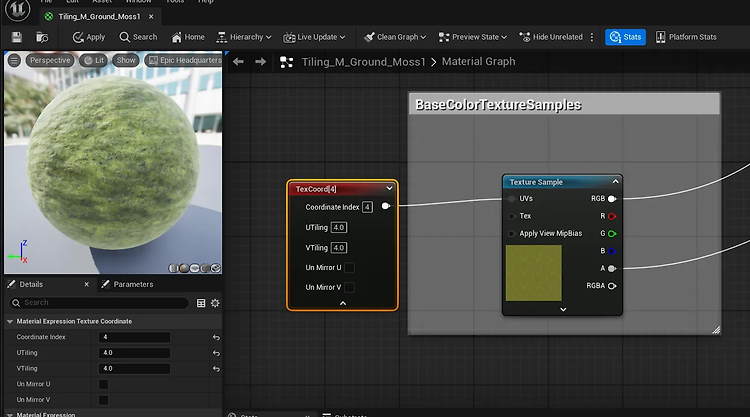The width and height of the screenshot is (750, 417).
Task: Enable Un Mirror V in Details
Action: [x=103, y=400]
